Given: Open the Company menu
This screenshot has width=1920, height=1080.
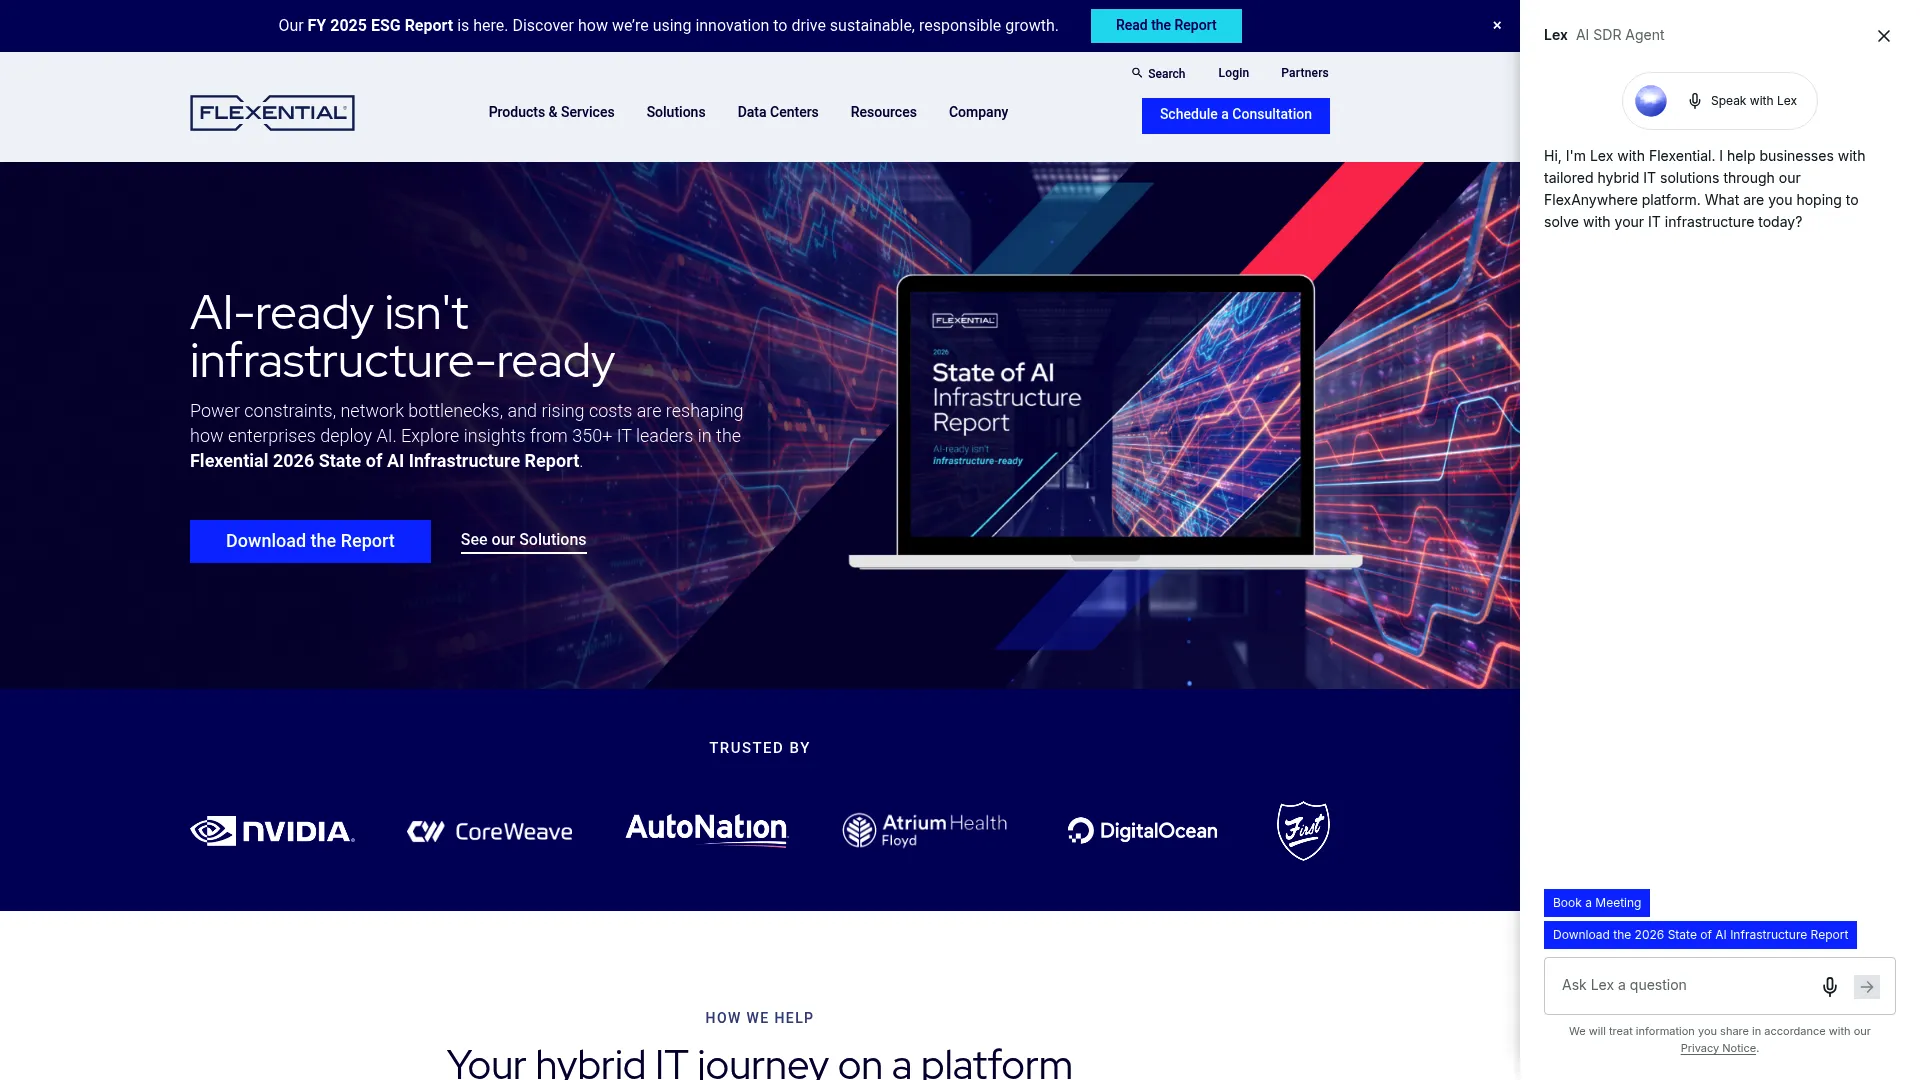Looking at the screenshot, I should [x=978, y=112].
